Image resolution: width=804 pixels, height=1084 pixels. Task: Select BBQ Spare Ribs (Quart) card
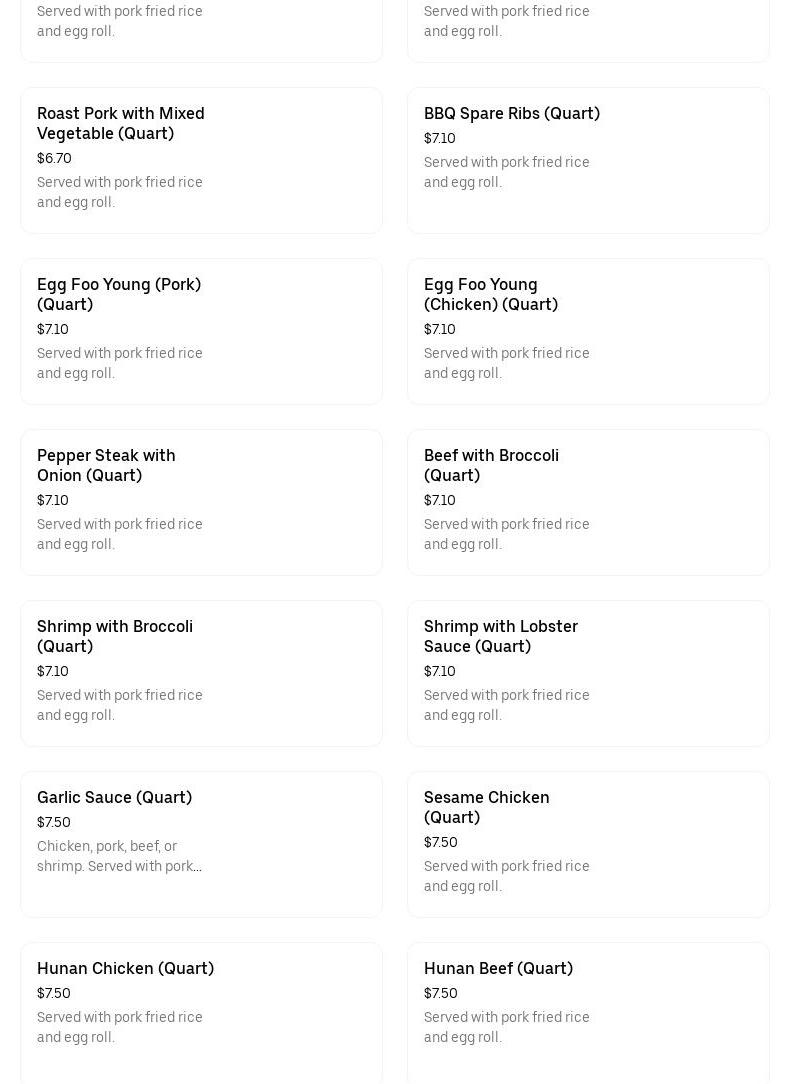(511, 113)
